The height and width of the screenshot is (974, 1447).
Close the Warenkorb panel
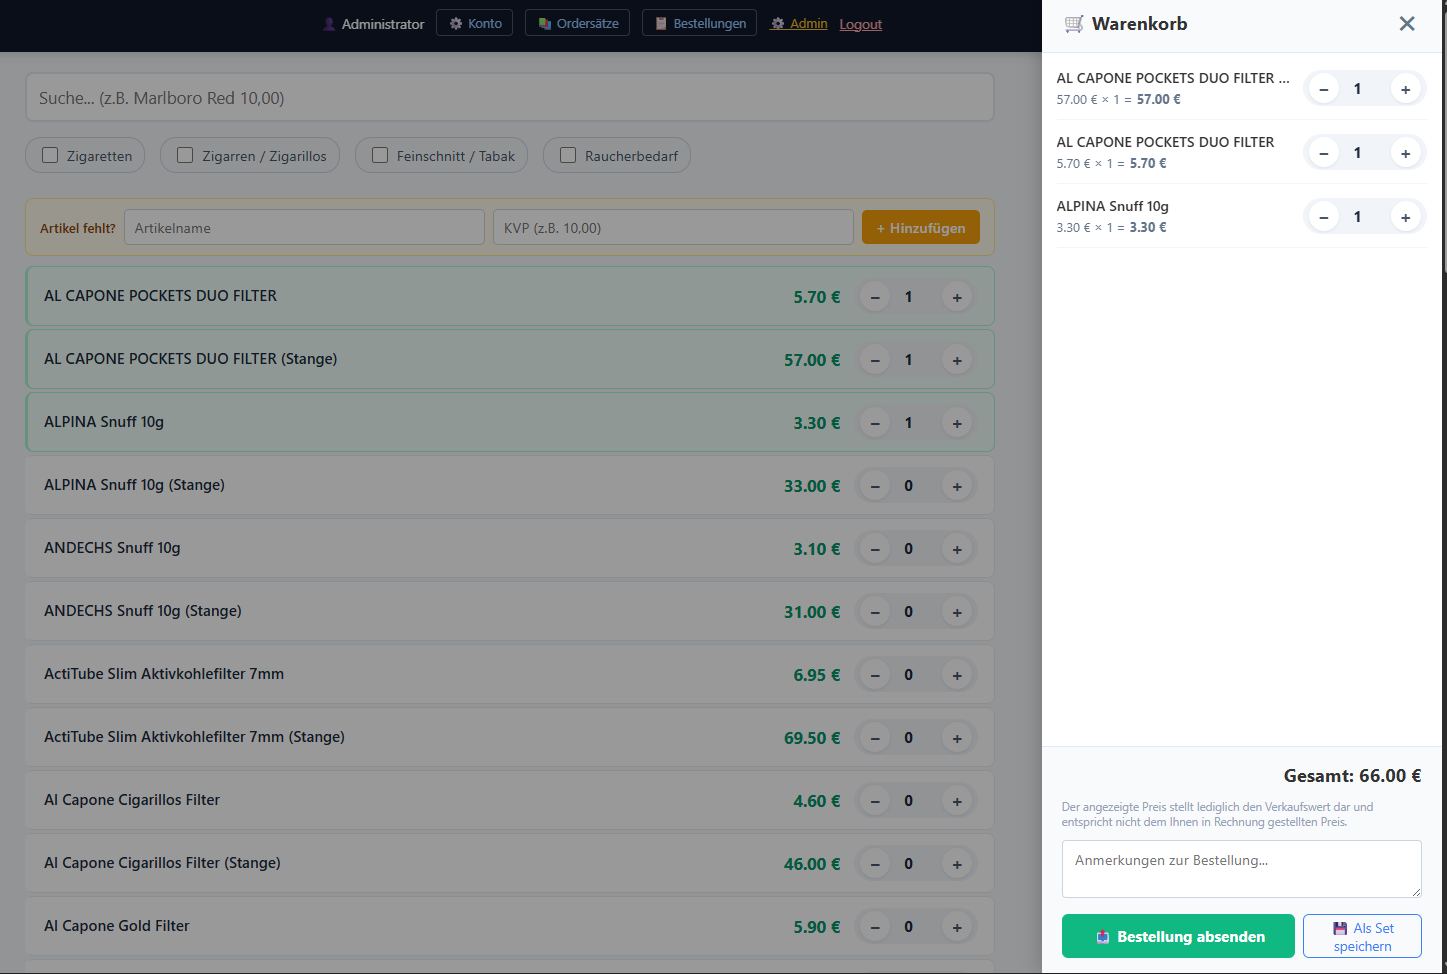[x=1407, y=24]
